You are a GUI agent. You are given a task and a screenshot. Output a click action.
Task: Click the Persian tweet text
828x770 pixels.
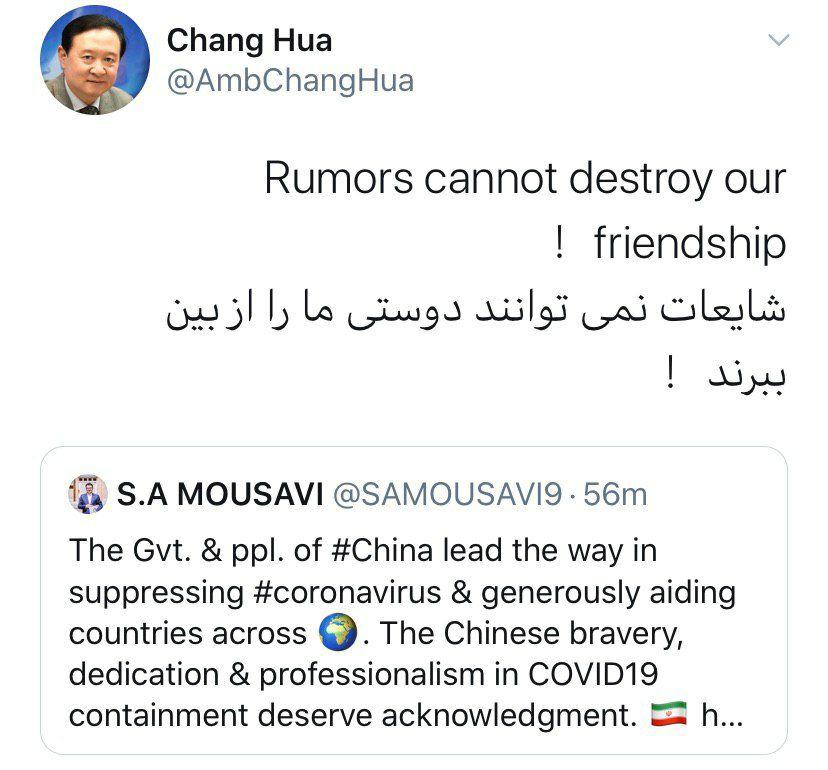(x=476, y=341)
